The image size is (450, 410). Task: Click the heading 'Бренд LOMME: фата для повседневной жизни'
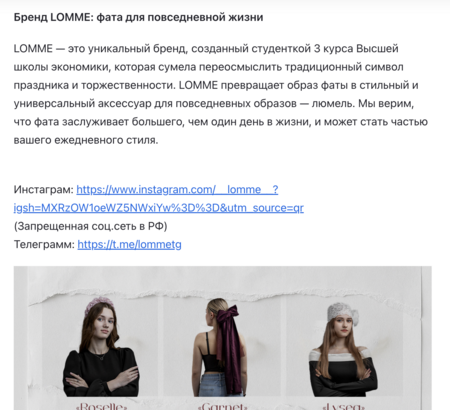[x=138, y=17]
